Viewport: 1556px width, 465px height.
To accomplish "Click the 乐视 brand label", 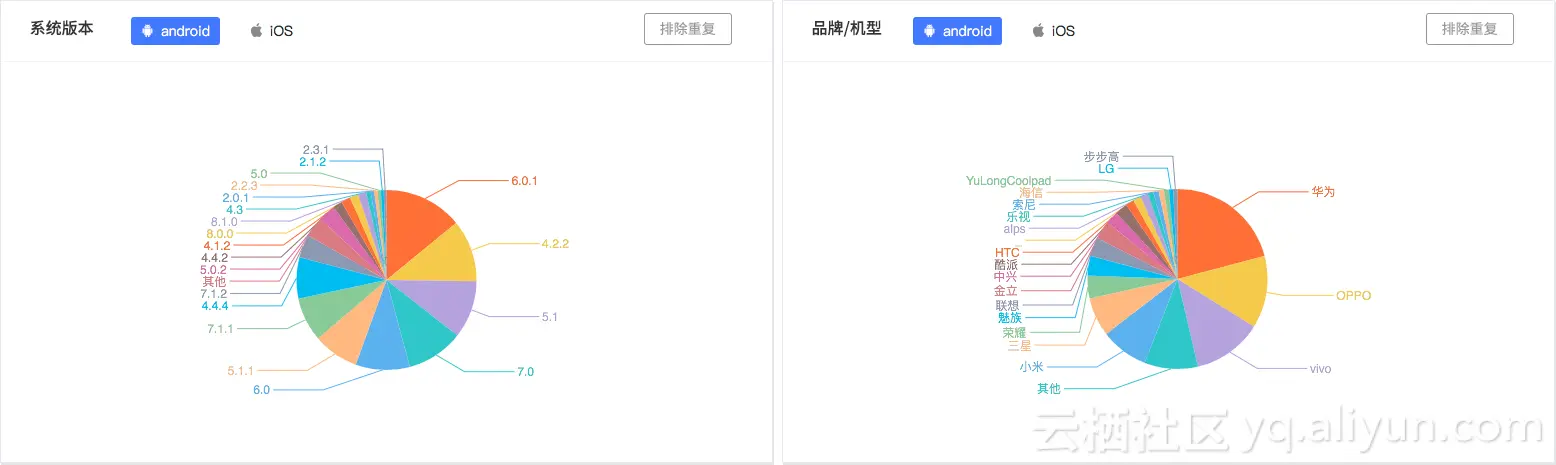I will pyautogui.click(x=1018, y=216).
